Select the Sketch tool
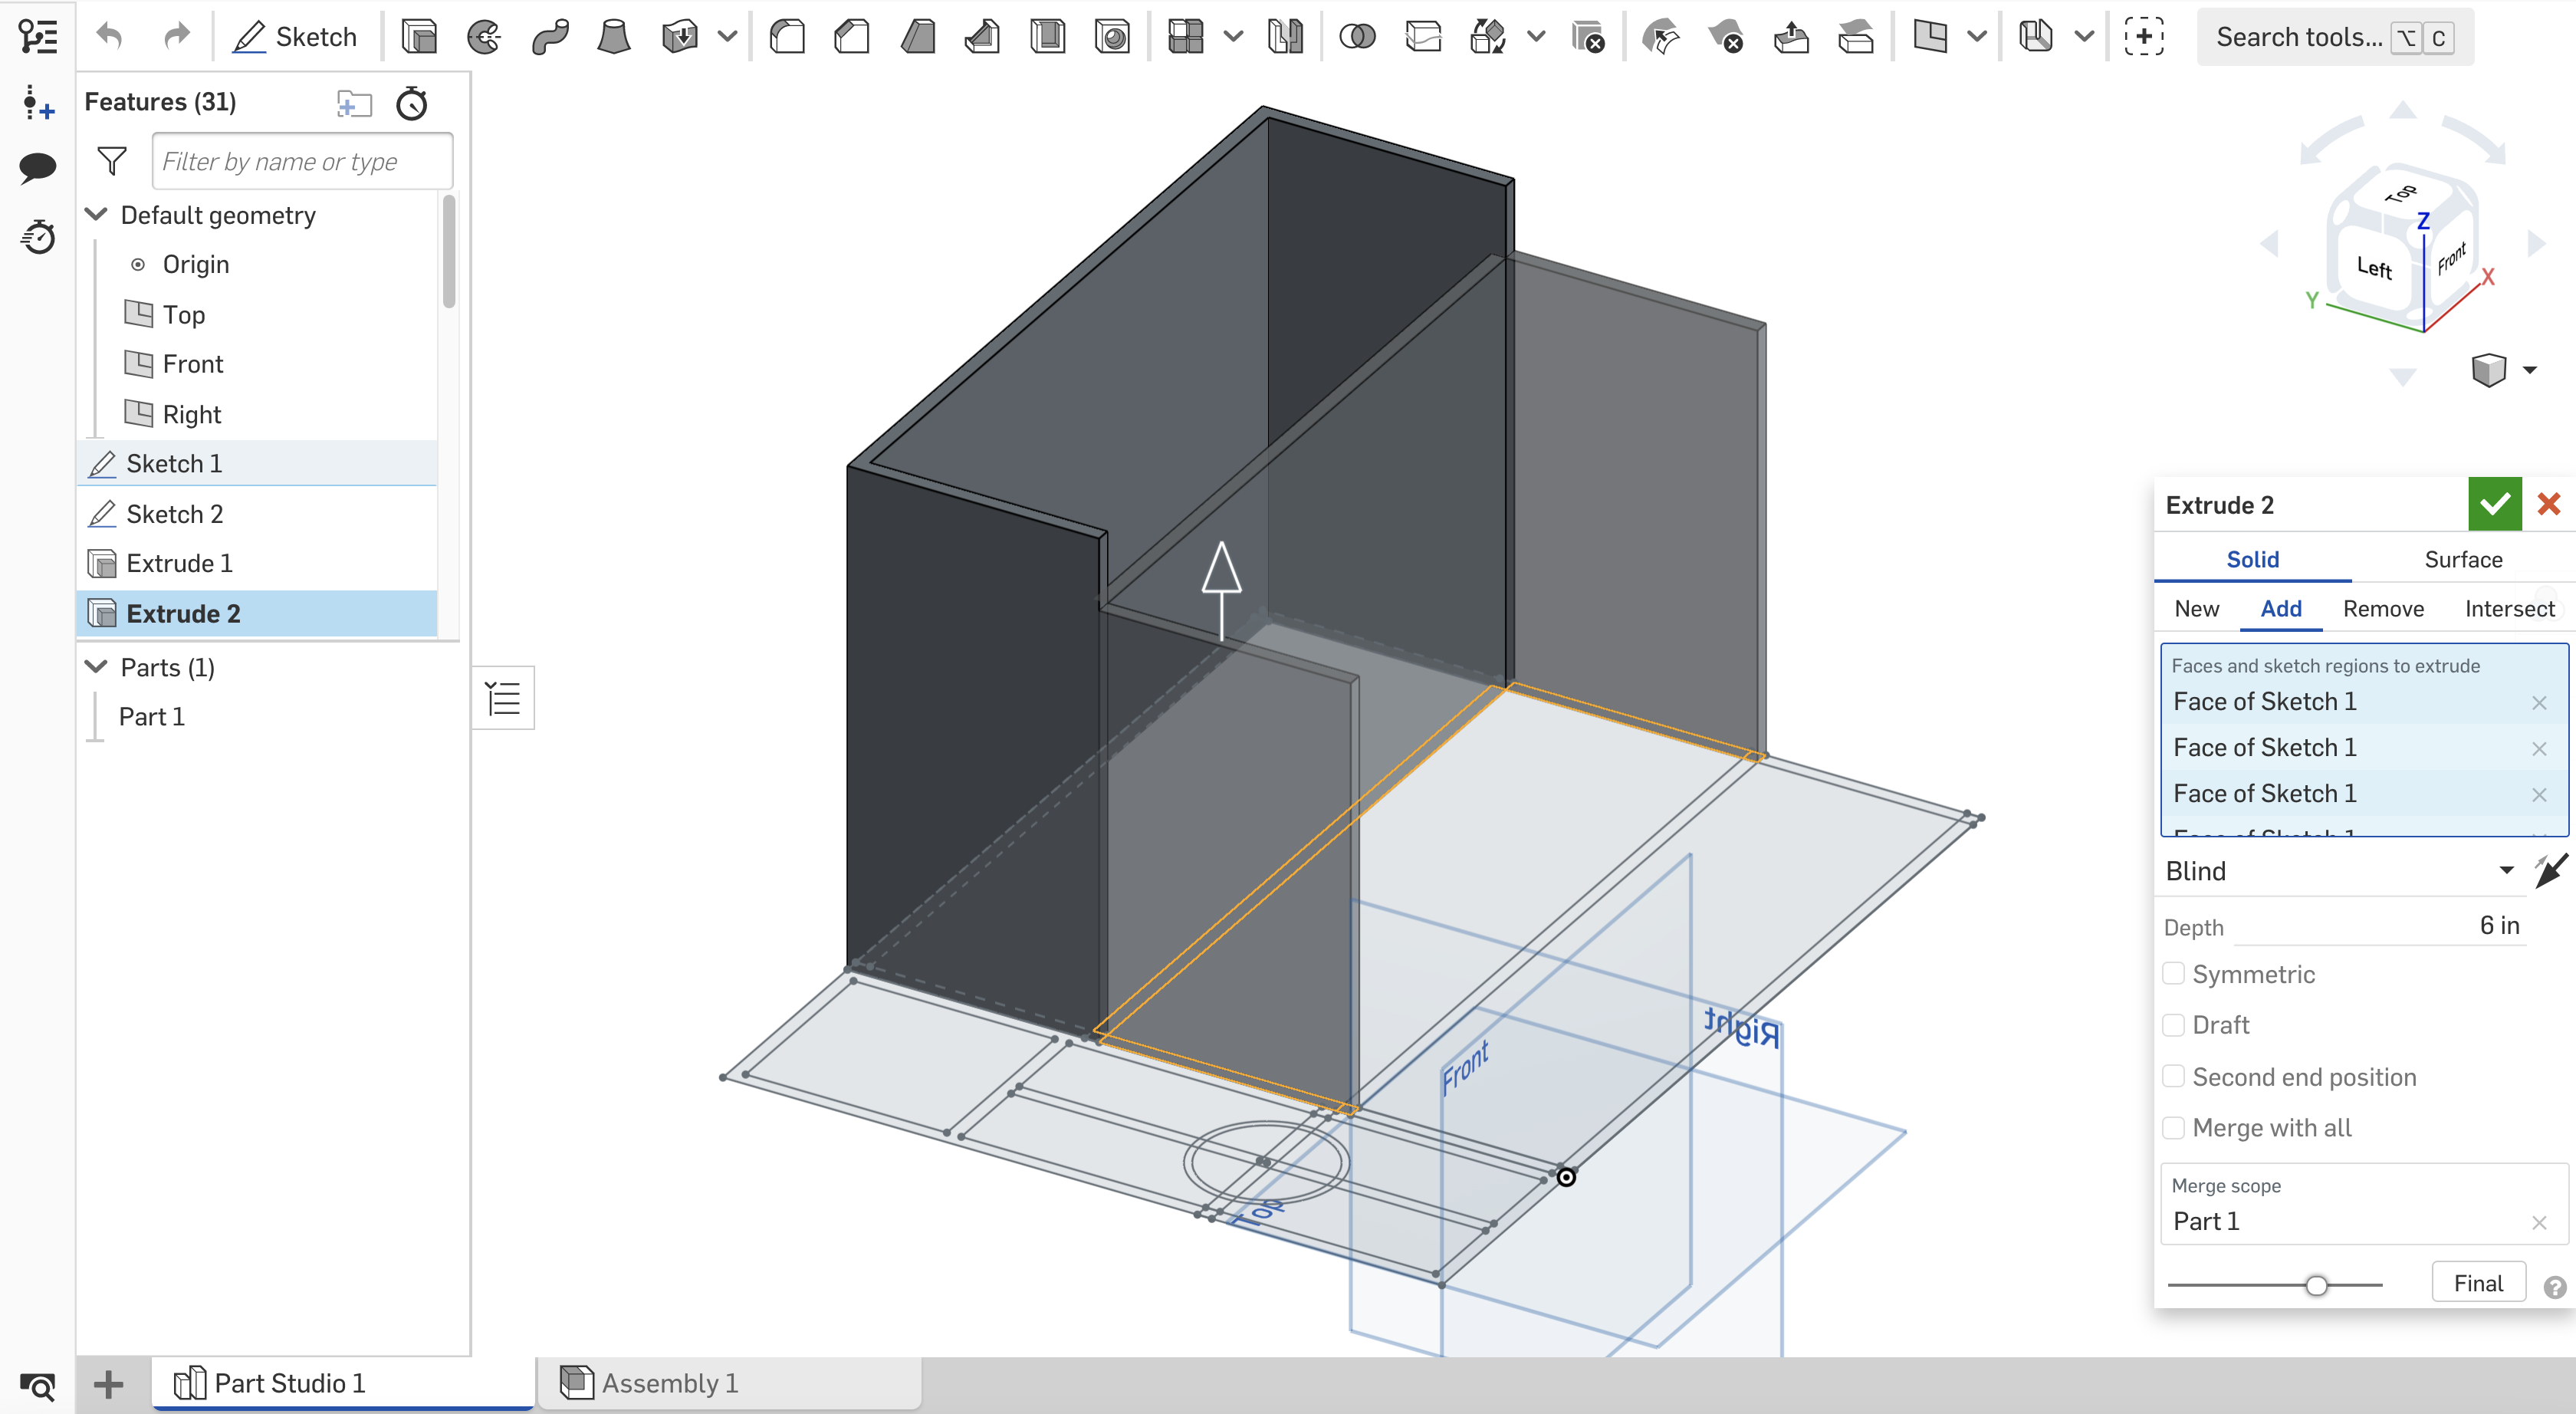Image resolution: width=2576 pixels, height=1414 pixels. point(297,36)
